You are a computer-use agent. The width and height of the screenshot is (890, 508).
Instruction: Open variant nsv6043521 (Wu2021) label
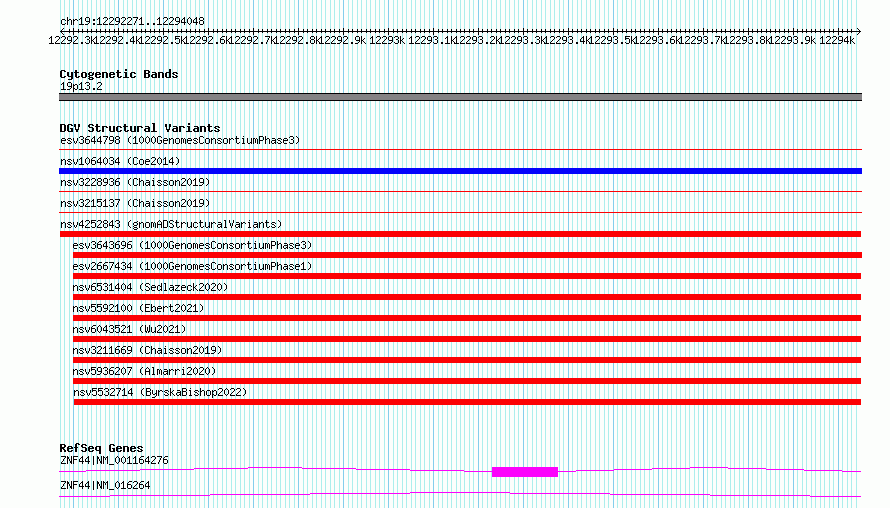(x=129, y=329)
